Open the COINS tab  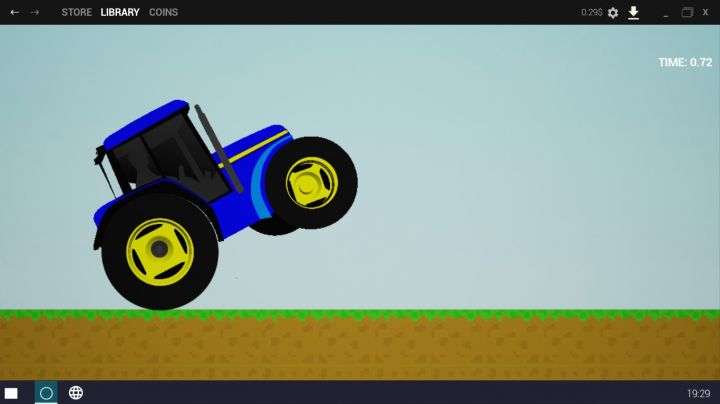pos(163,12)
